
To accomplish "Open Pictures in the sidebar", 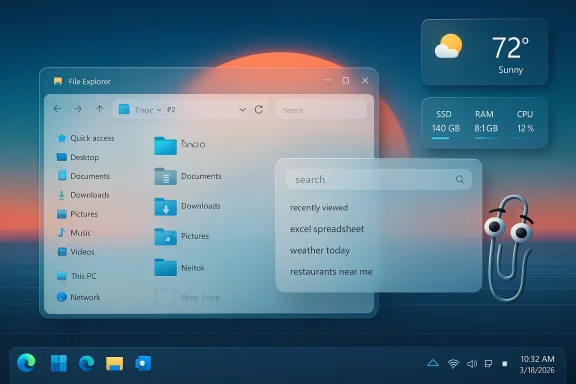I will click(78, 214).
